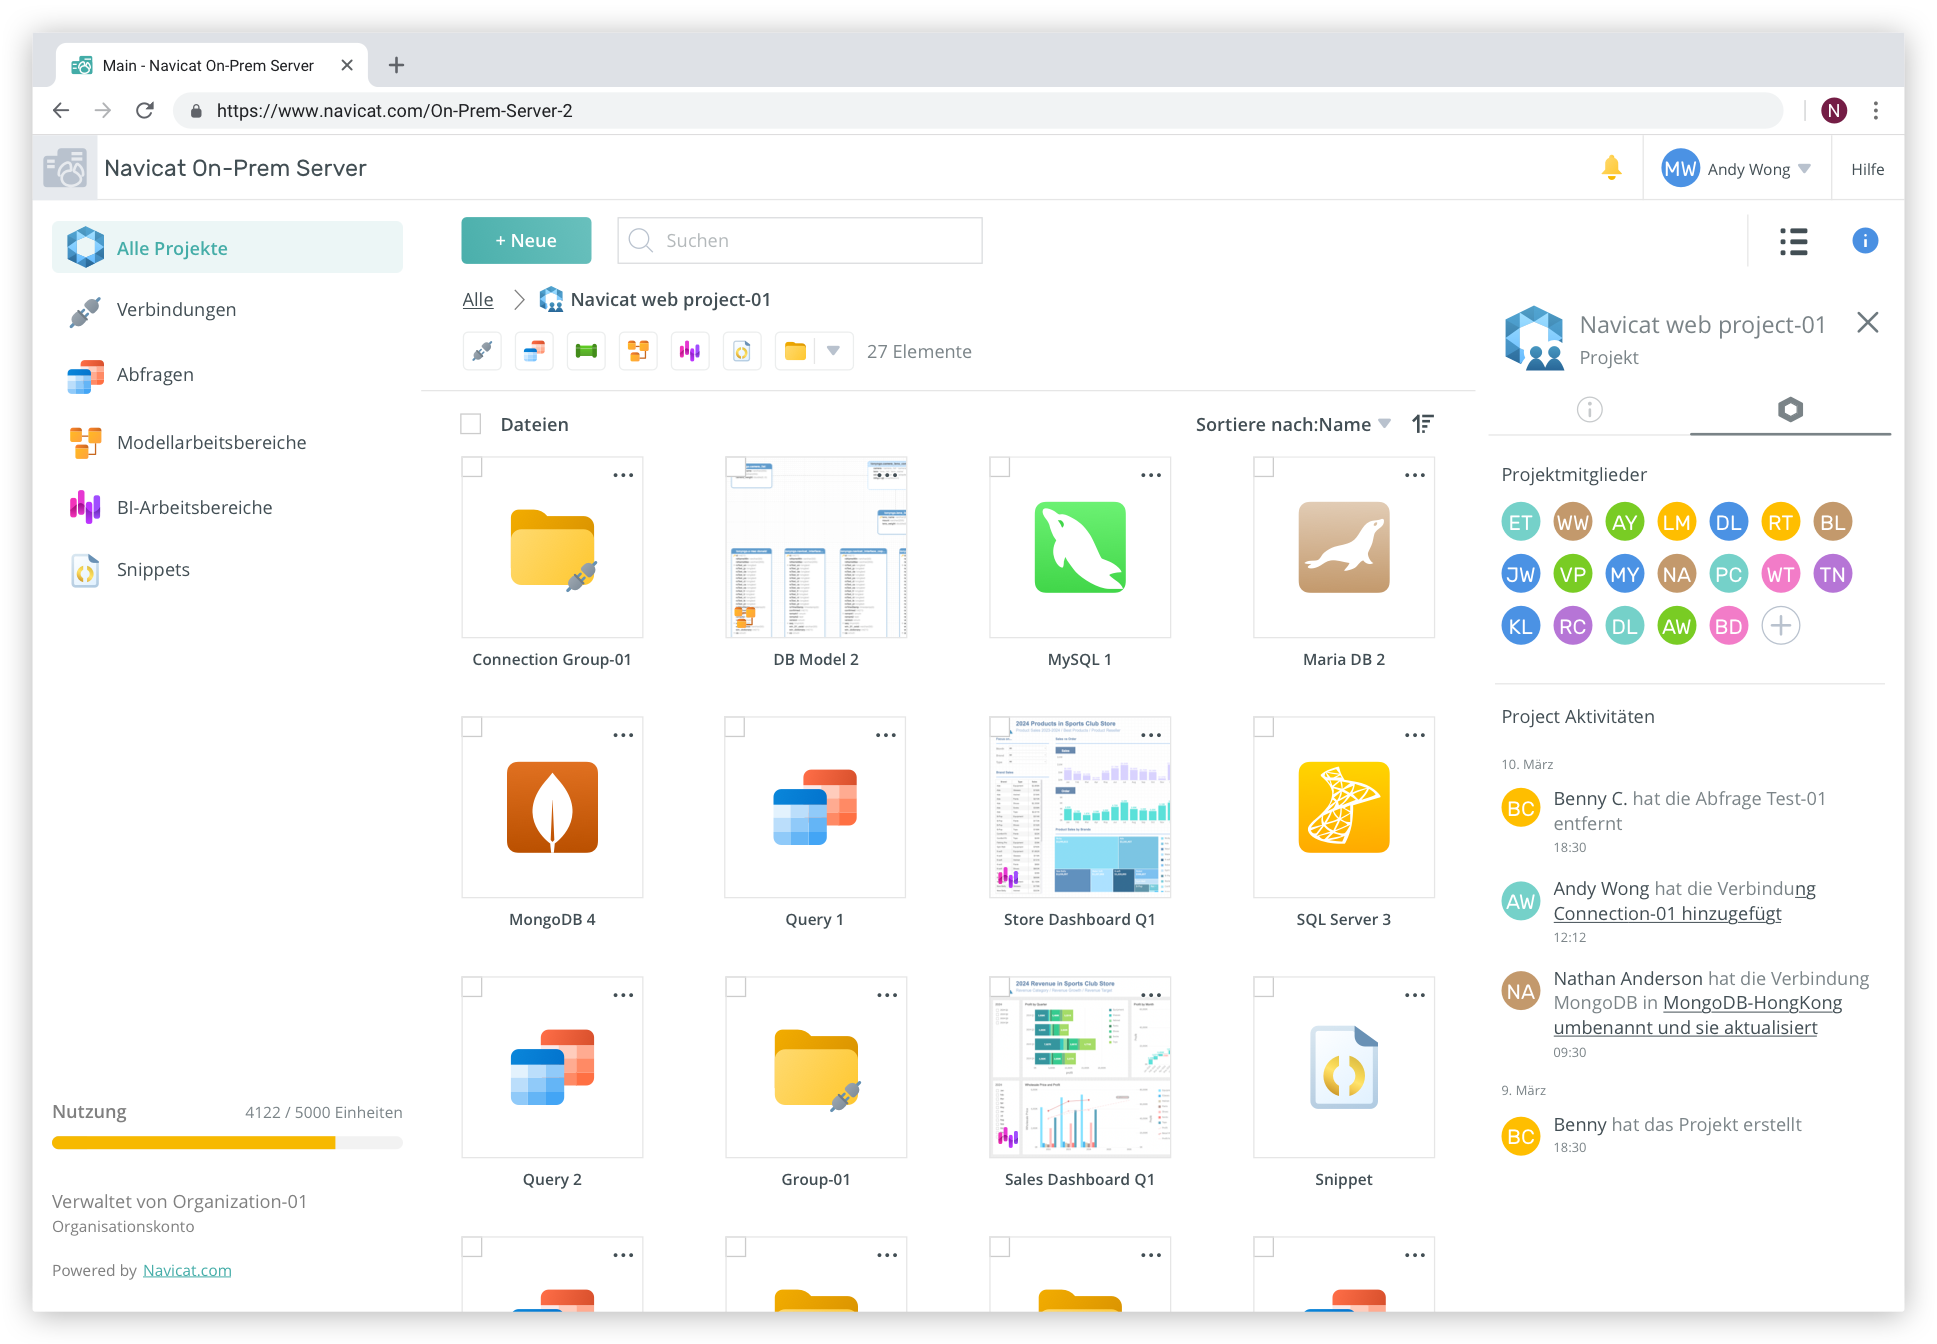Open Connection-01 hinzugefügt activity link
1937x1344 pixels.
tap(1667, 914)
